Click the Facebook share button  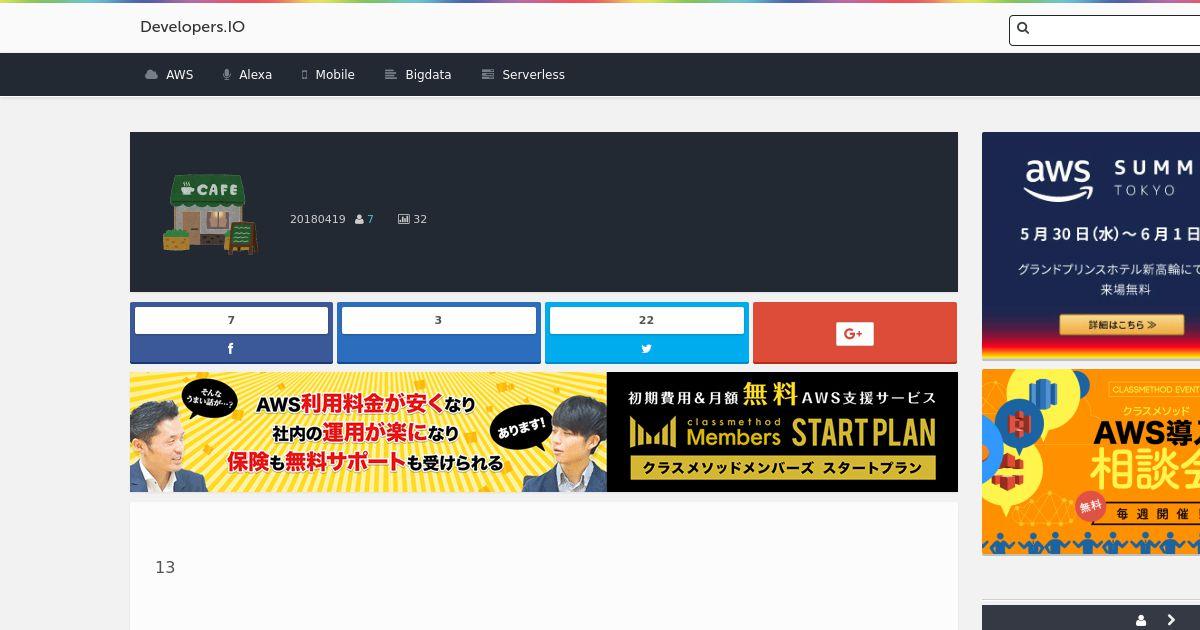point(231,349)
